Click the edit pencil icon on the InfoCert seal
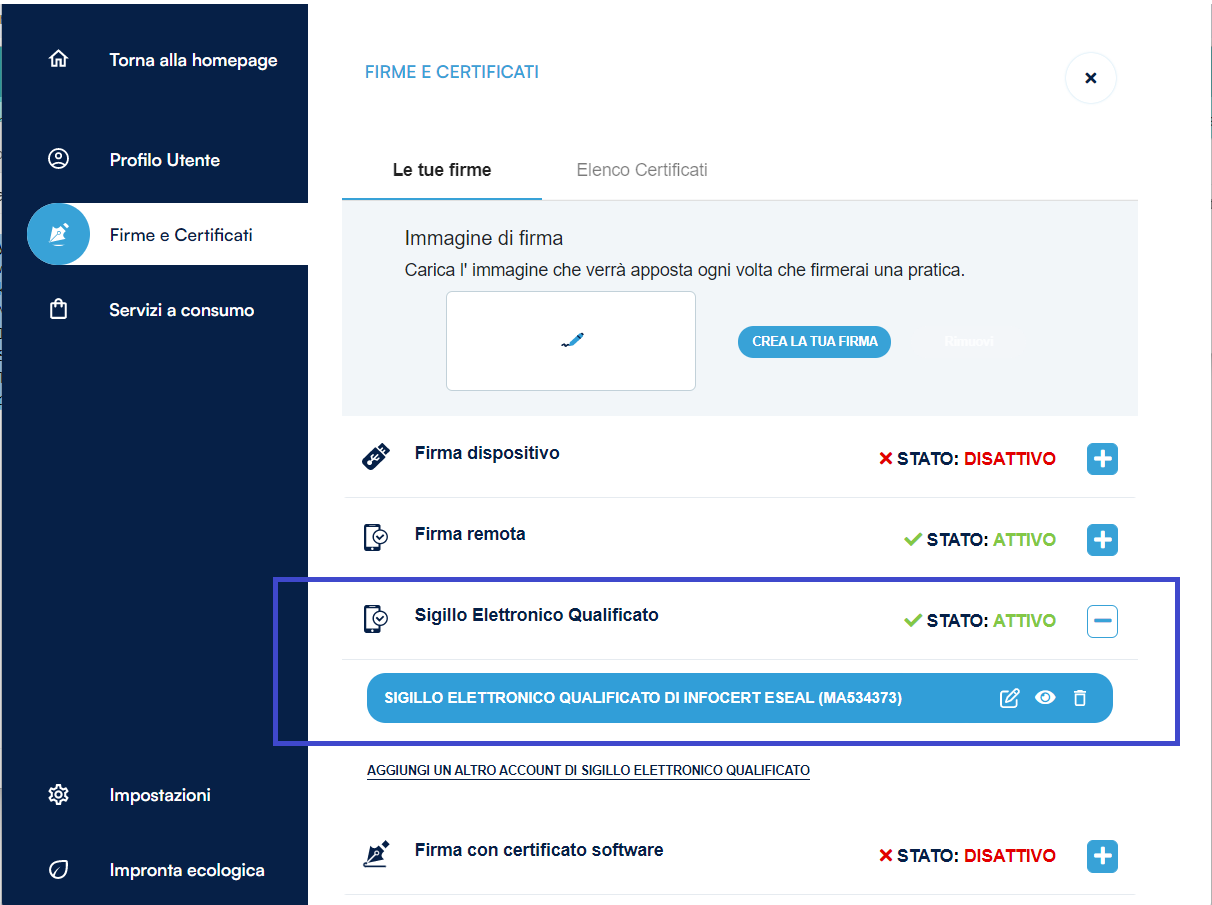Screen dimensions: 1212x905 pyautogui.click(x=1010, y=698)
